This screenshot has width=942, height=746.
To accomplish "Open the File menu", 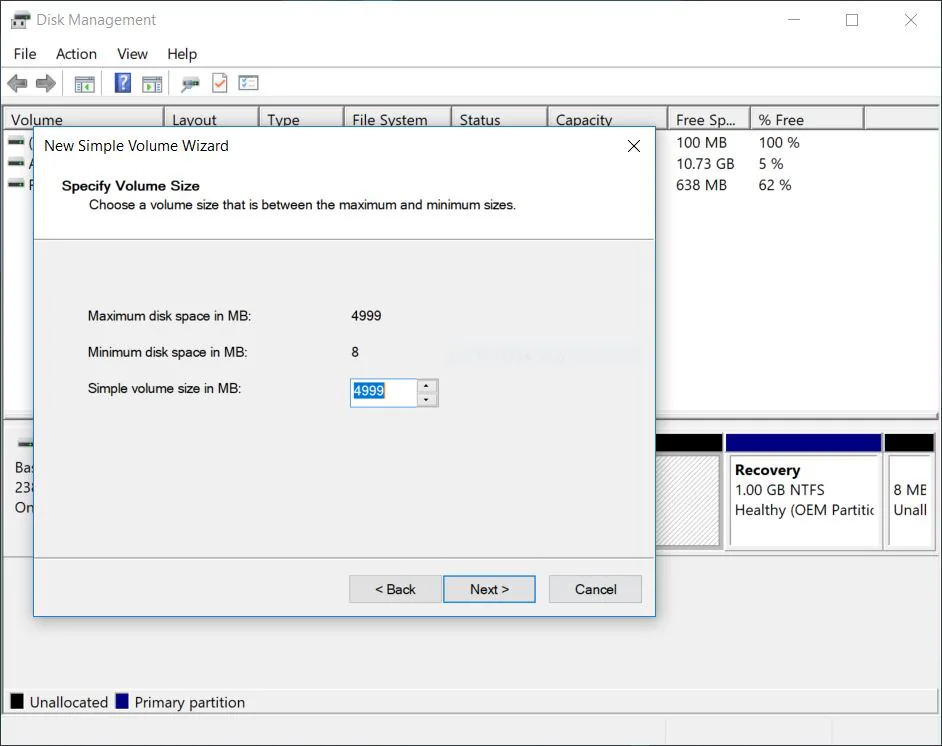I will pyautogui.click(x=25, y=54).
